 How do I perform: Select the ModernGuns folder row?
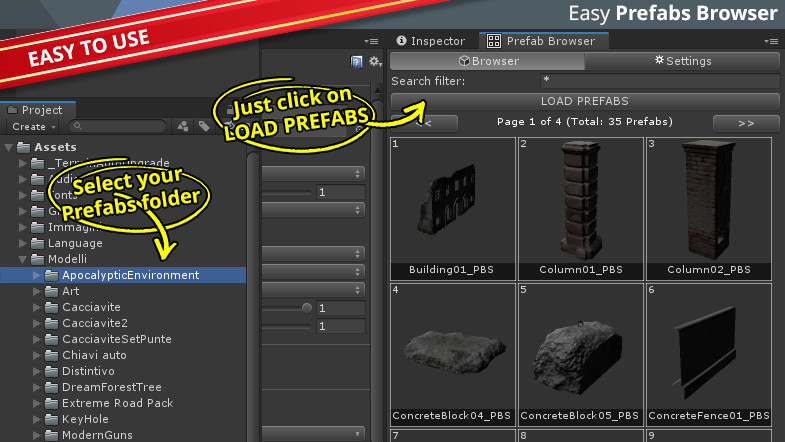click(x=123, y=435)
